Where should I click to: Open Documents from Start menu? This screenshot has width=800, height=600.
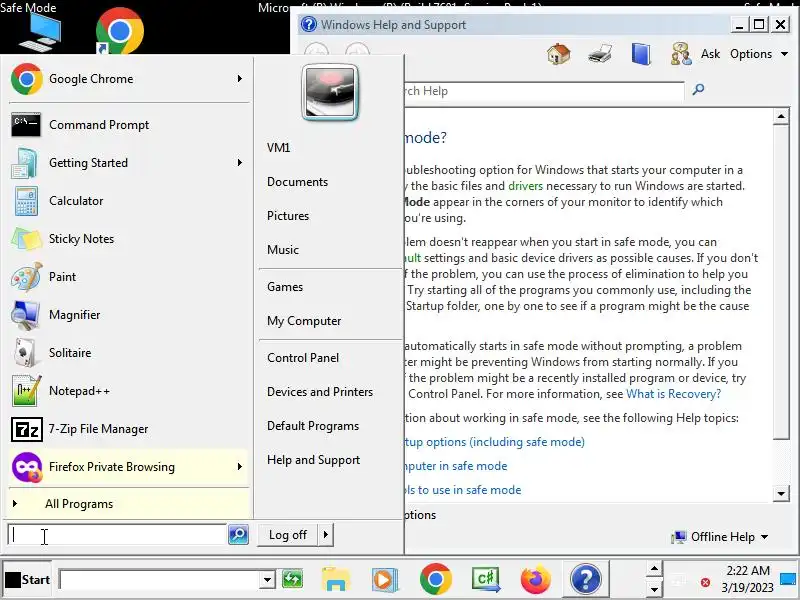point(297,182)
